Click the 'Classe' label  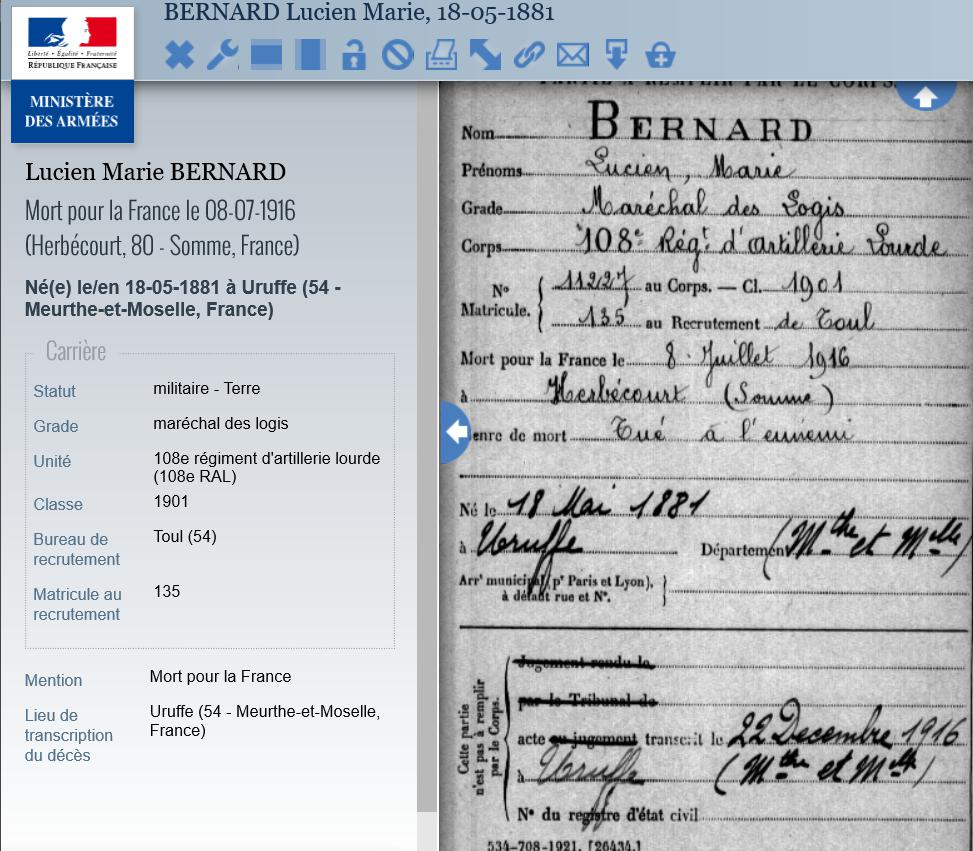click(x=58, y=504)
